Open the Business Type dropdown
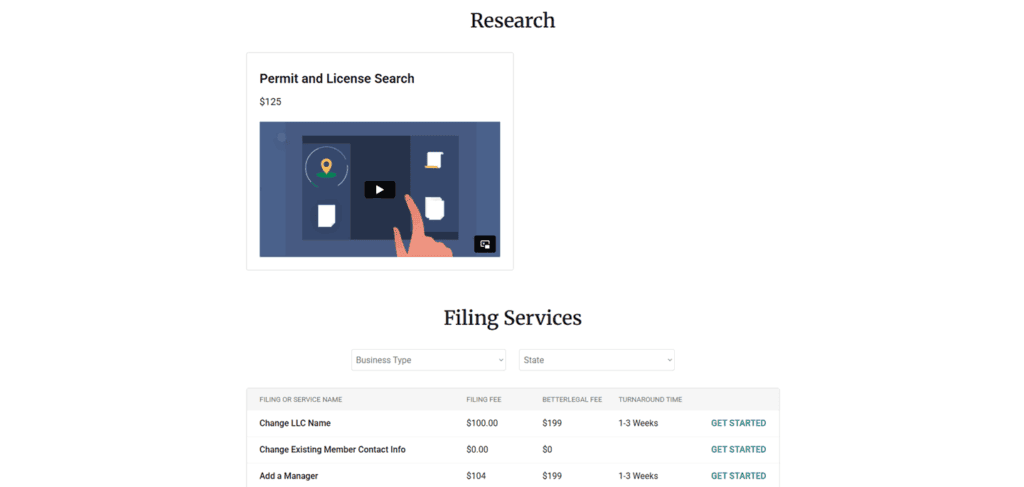Screen dimensions: 1024x487 pyautogui.click(x=428, y=360)
